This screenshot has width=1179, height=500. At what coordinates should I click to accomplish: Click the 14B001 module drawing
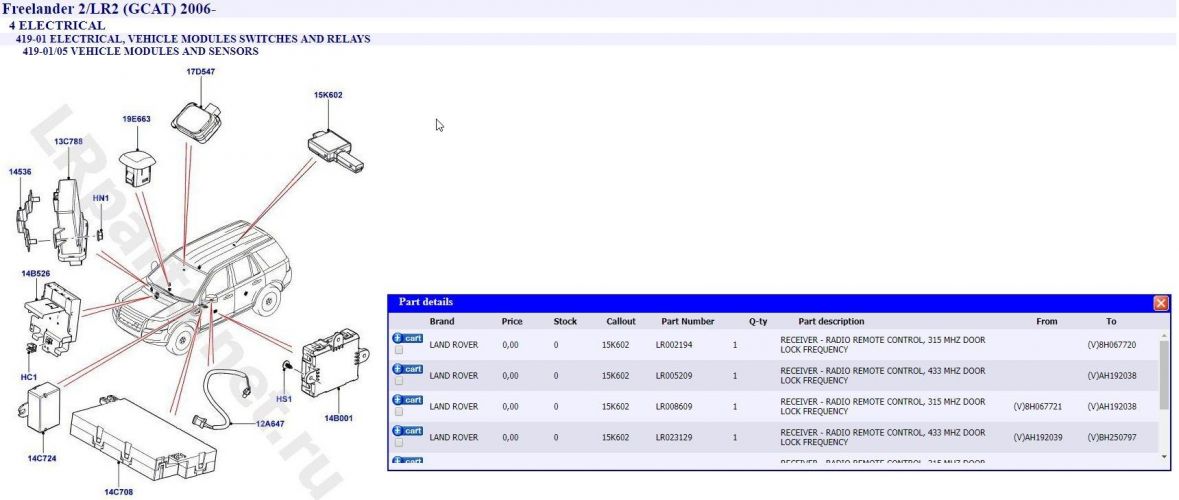click(x=335, y=362)
